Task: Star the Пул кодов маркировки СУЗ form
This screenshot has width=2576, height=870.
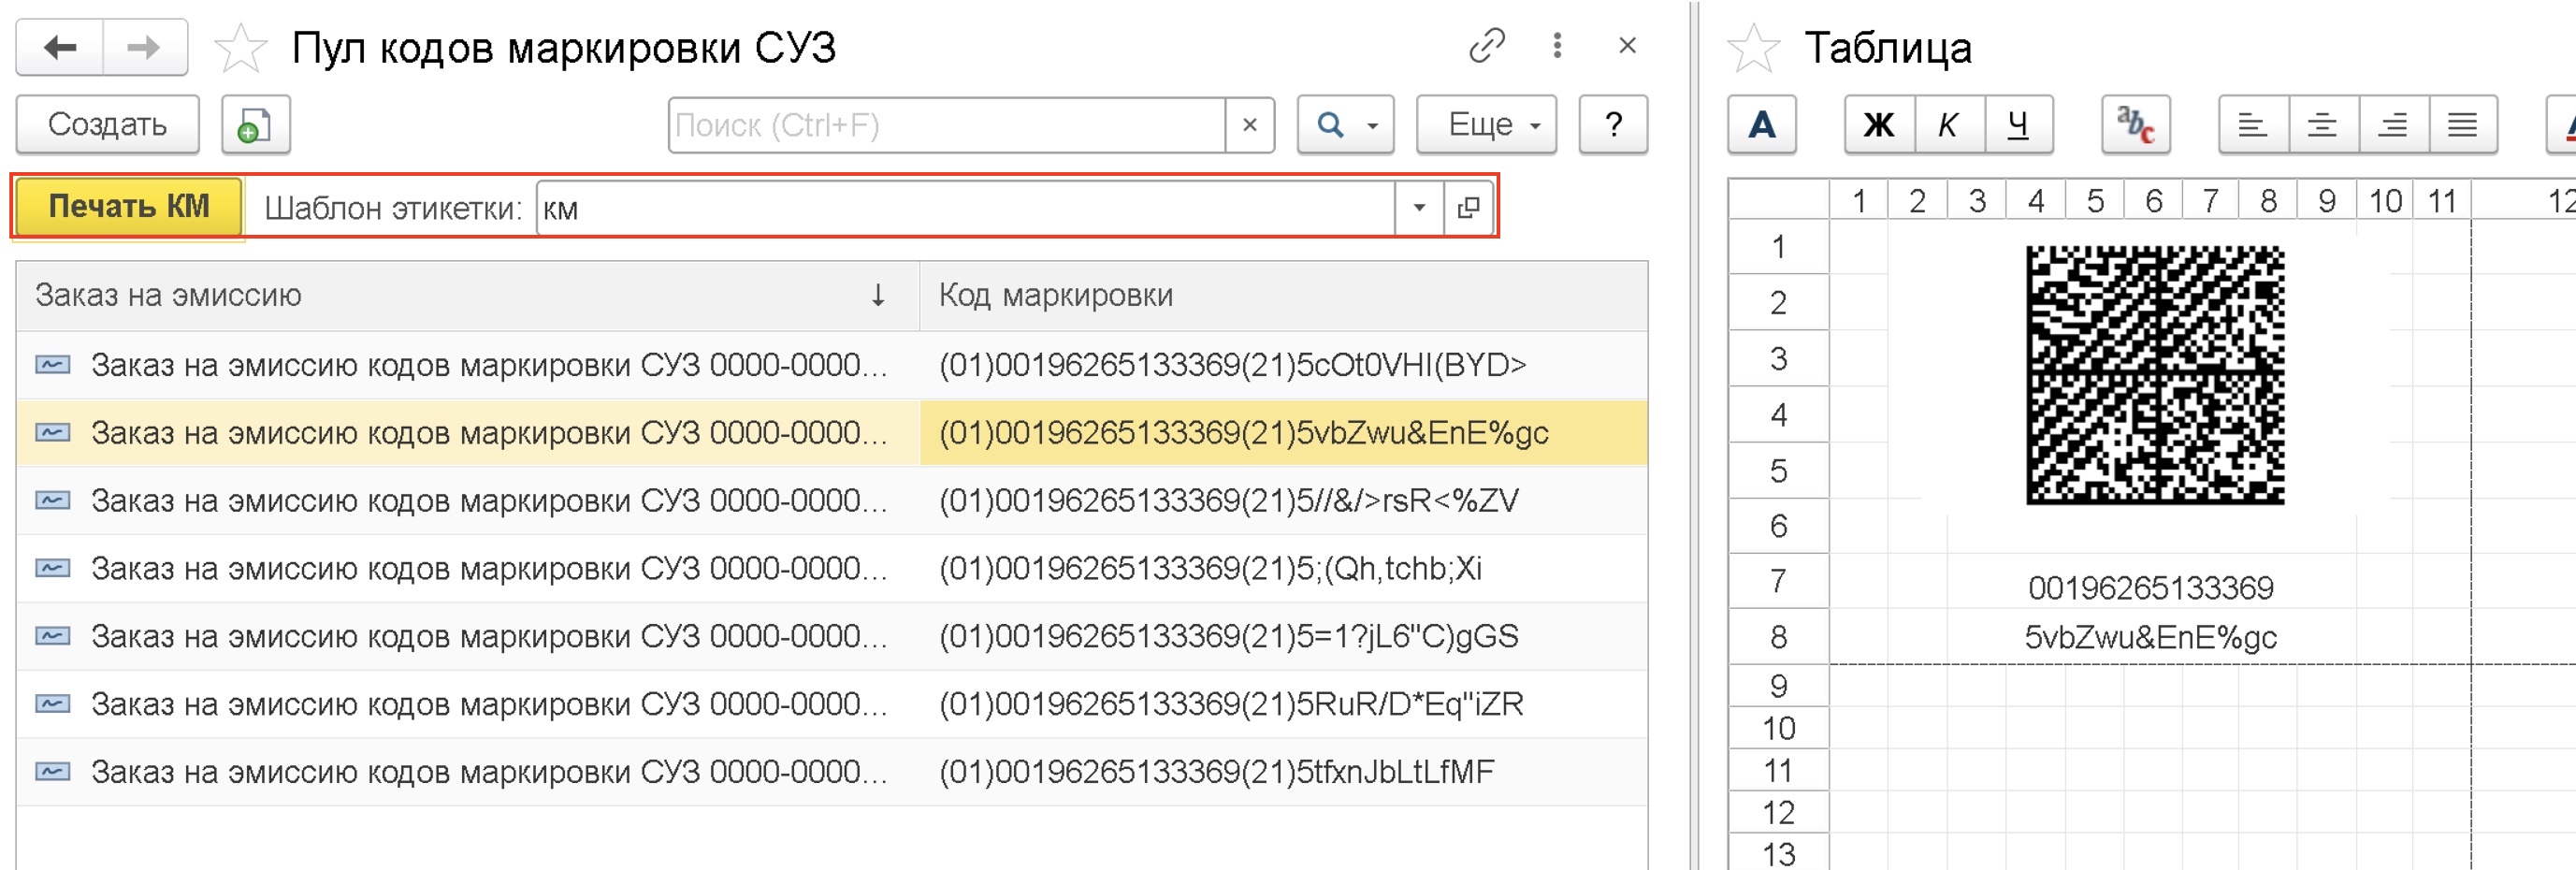Action: (241, 48)
